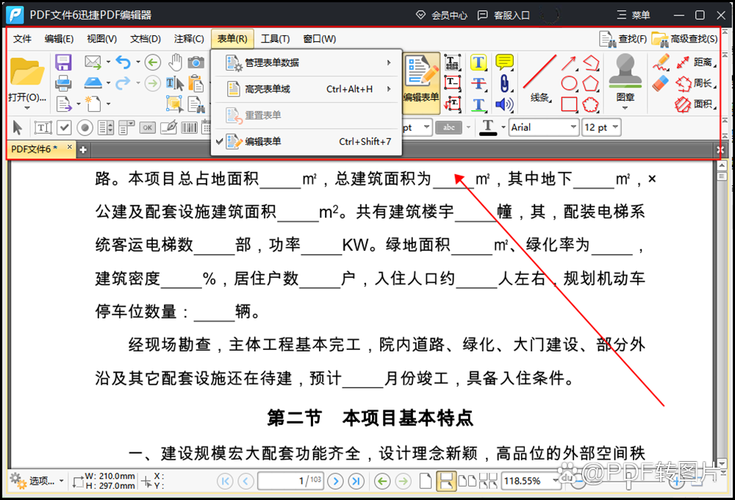Open the text color T picker
Viewport: 735px width, 500px height.
488,127
